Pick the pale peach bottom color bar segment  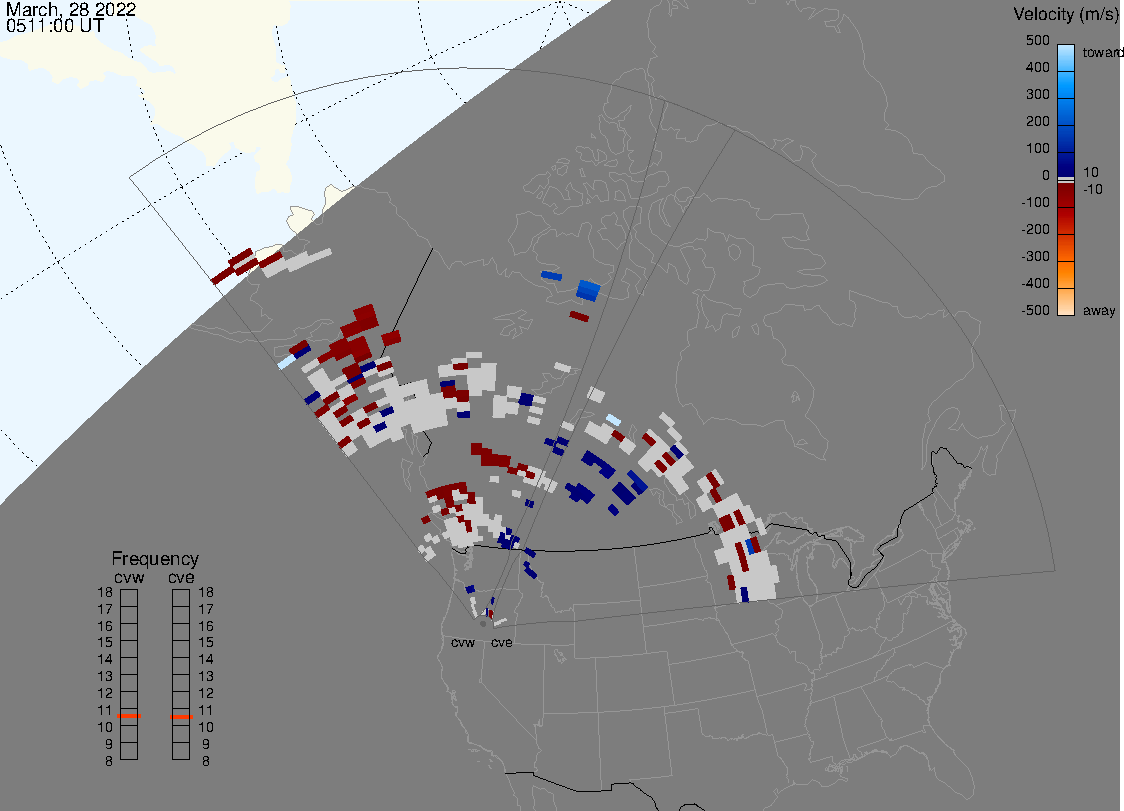pyautogui.click(x=1066, y=301)
